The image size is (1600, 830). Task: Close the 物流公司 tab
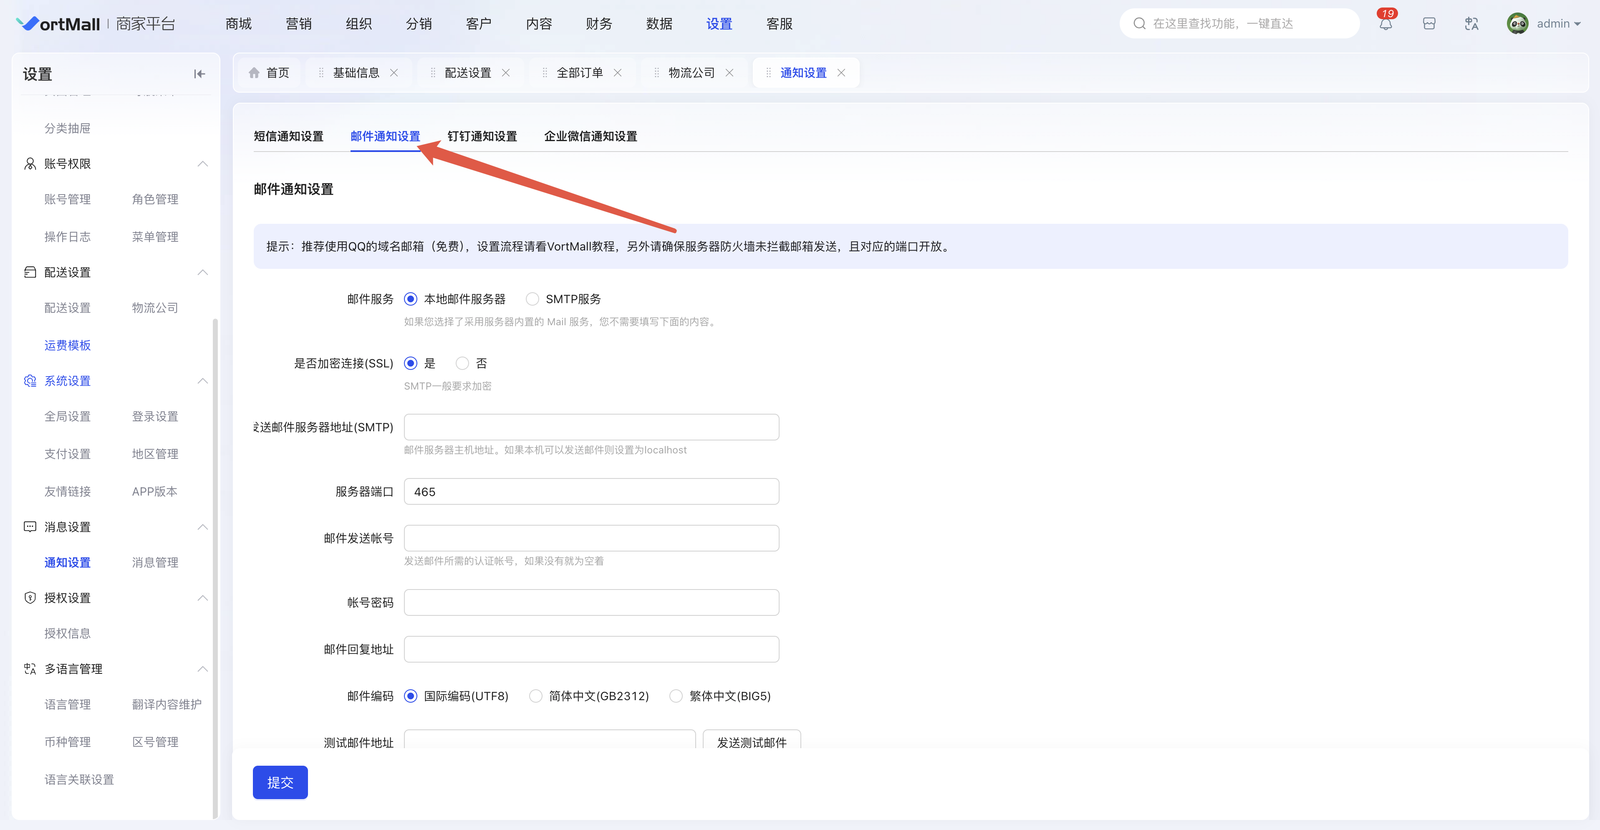point(730,73)
